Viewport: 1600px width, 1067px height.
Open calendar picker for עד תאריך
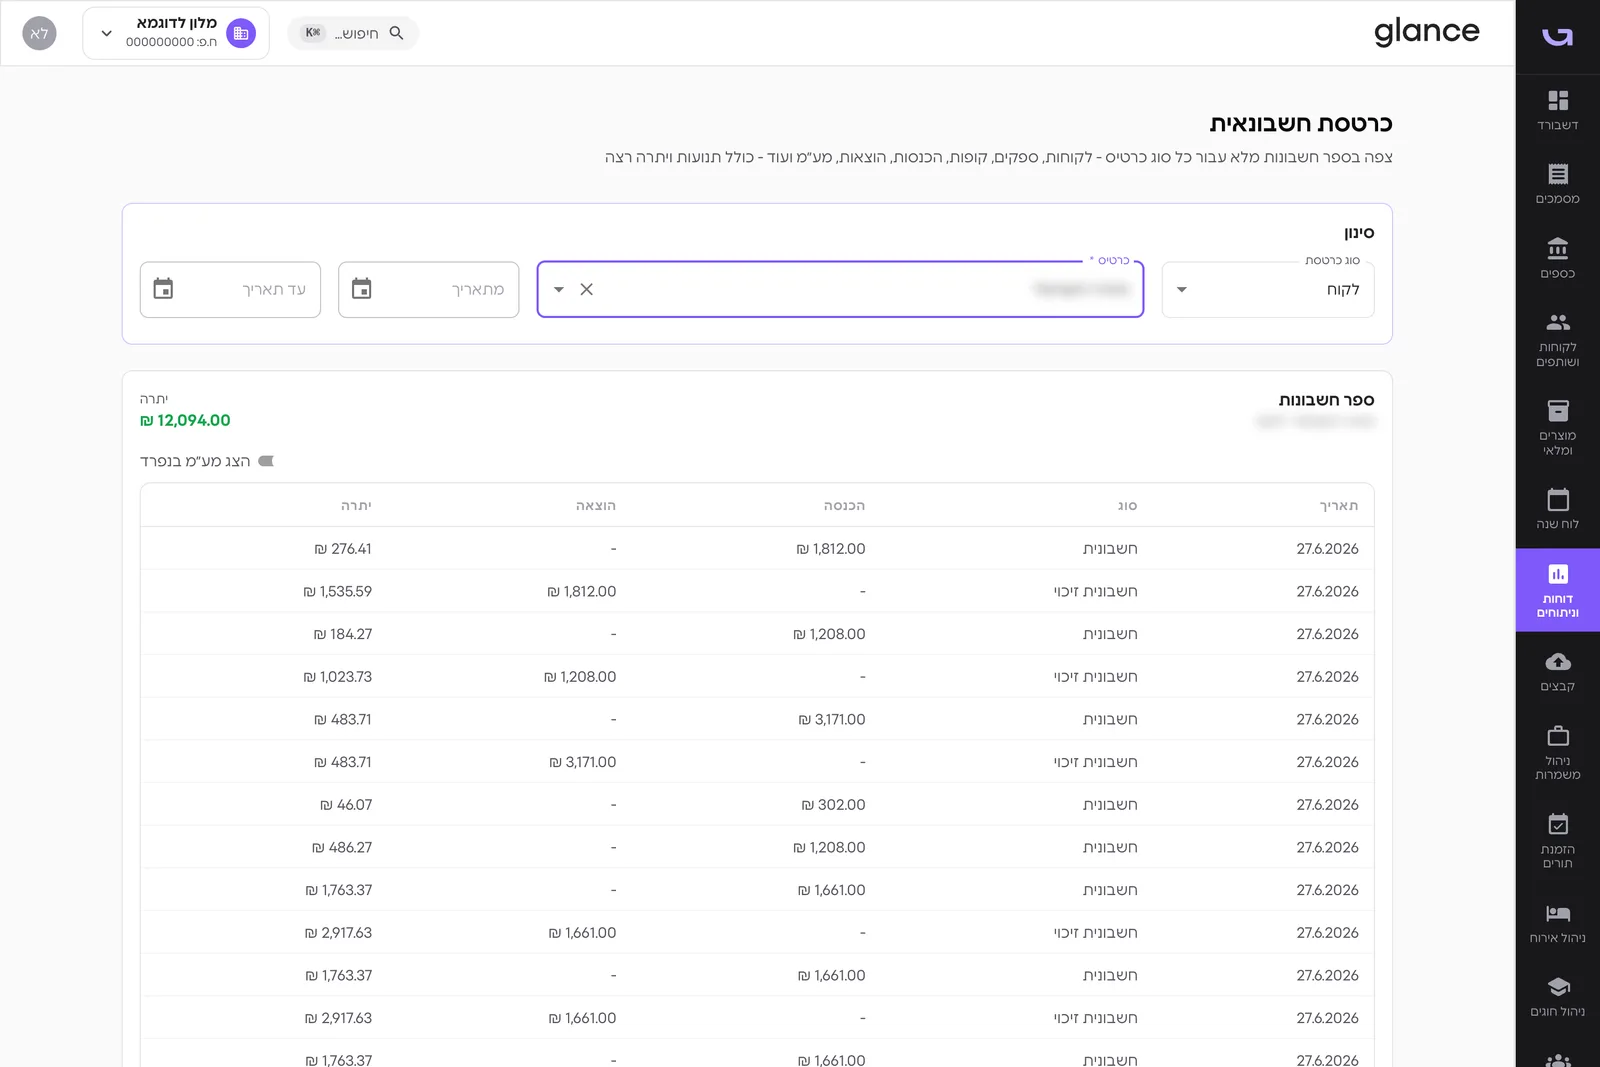163,289
